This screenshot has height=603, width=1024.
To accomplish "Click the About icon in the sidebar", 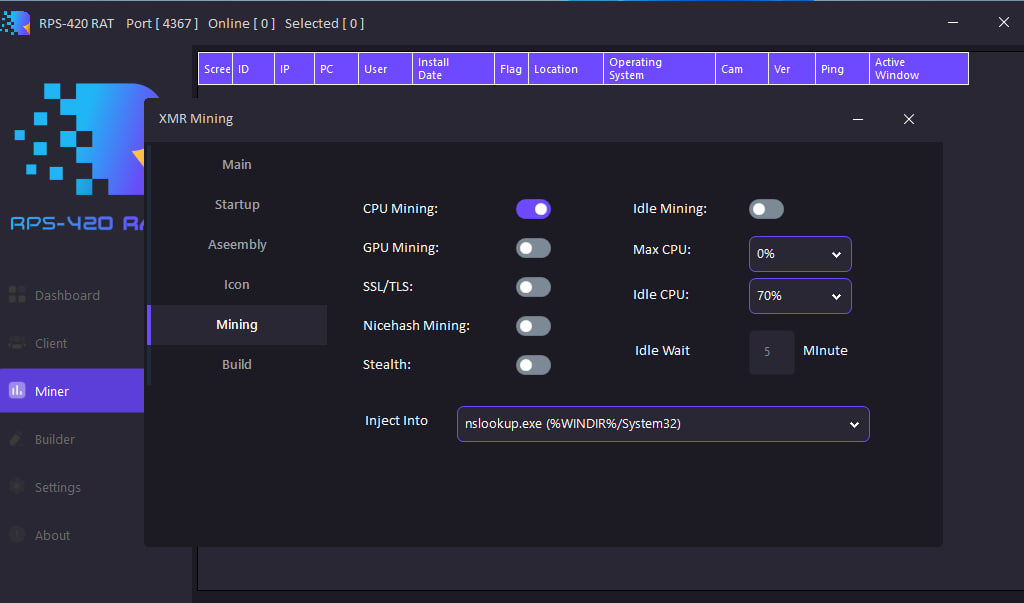I will (x=17, y=535).
